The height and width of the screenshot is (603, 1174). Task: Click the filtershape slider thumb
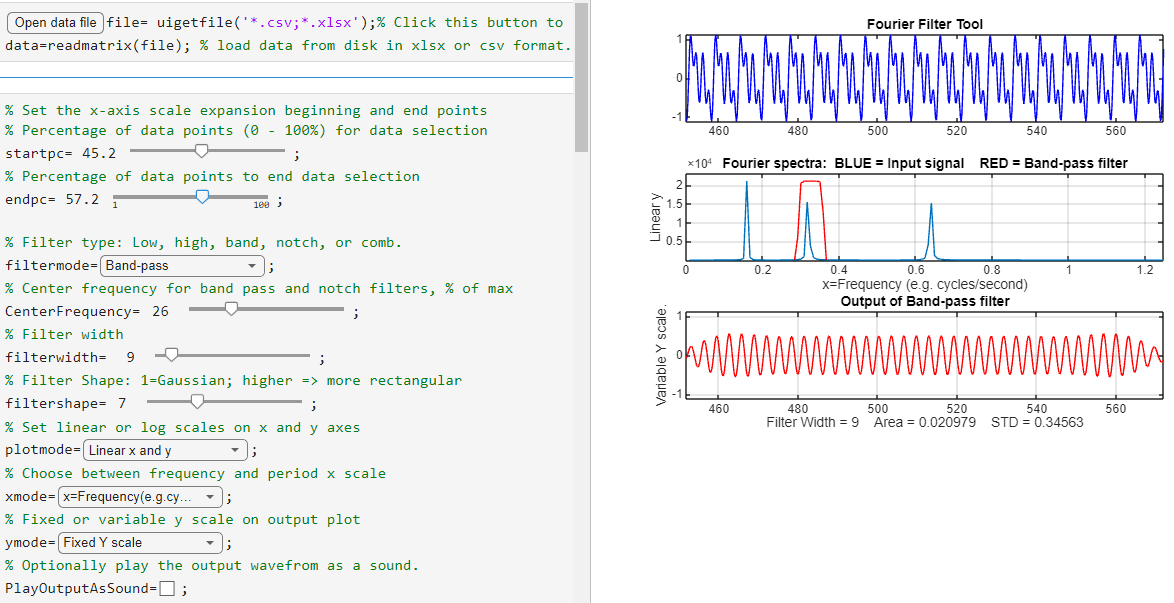[198, 401]
